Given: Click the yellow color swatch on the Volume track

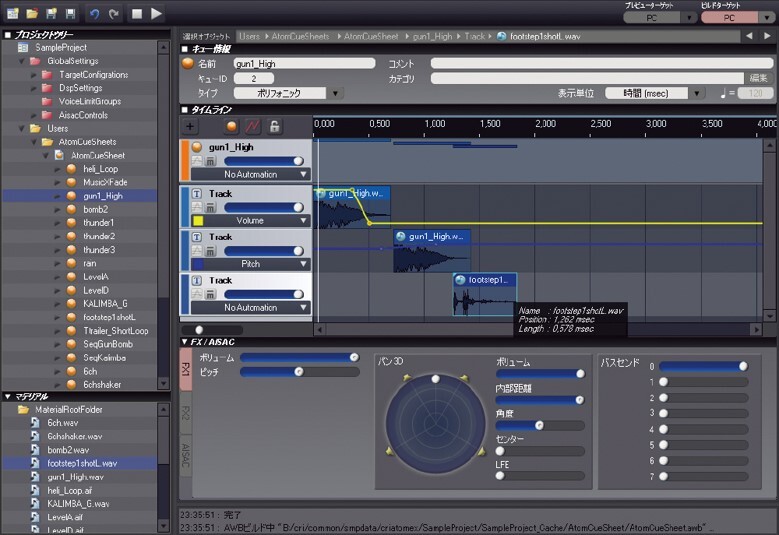Looking at the screenshot, I should point(197,220).
